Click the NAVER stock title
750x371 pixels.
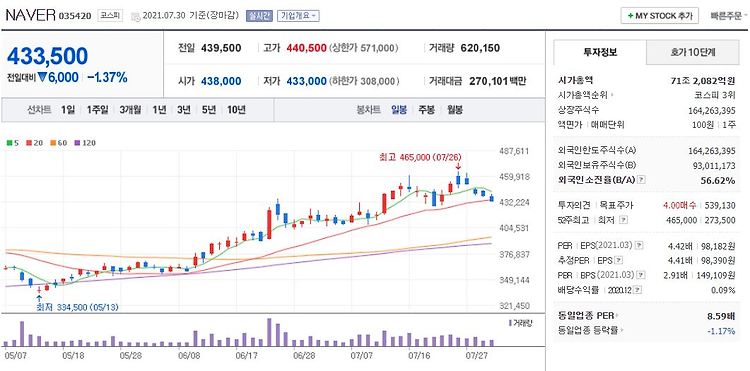point(31,15)
